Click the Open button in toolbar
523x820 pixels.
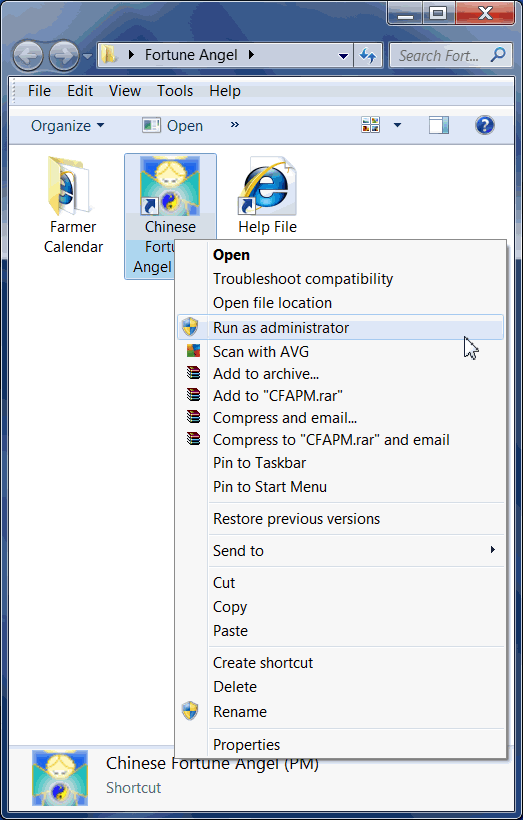(173, 126)
